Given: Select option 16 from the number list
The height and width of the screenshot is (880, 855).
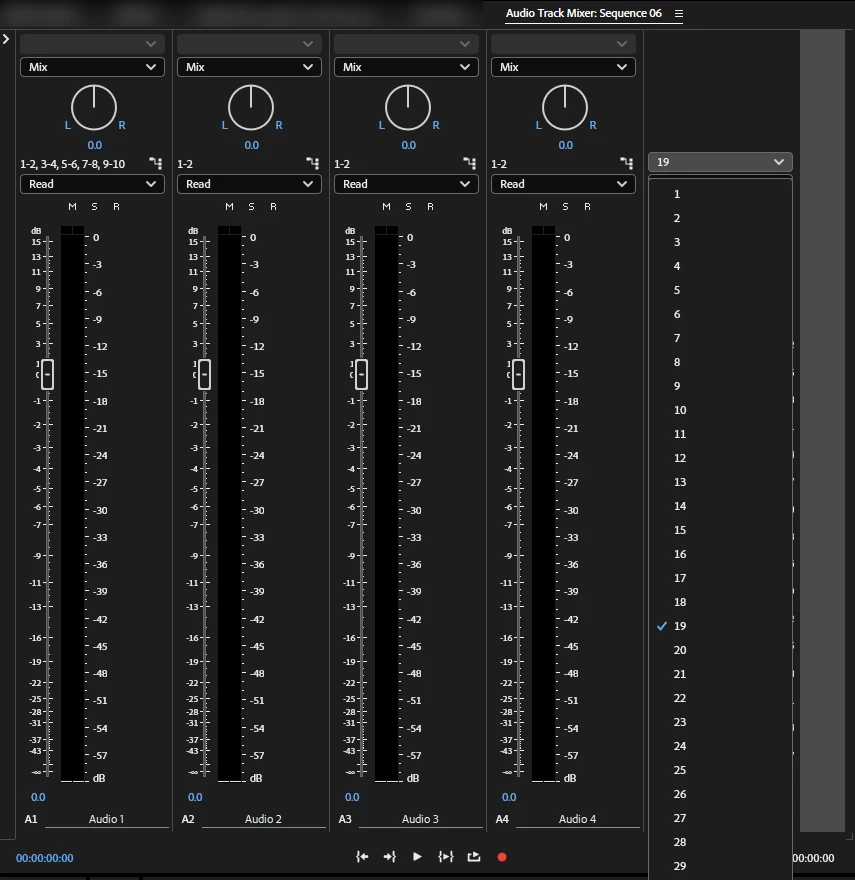Looking at the screenshot, I should pos(720,554).
